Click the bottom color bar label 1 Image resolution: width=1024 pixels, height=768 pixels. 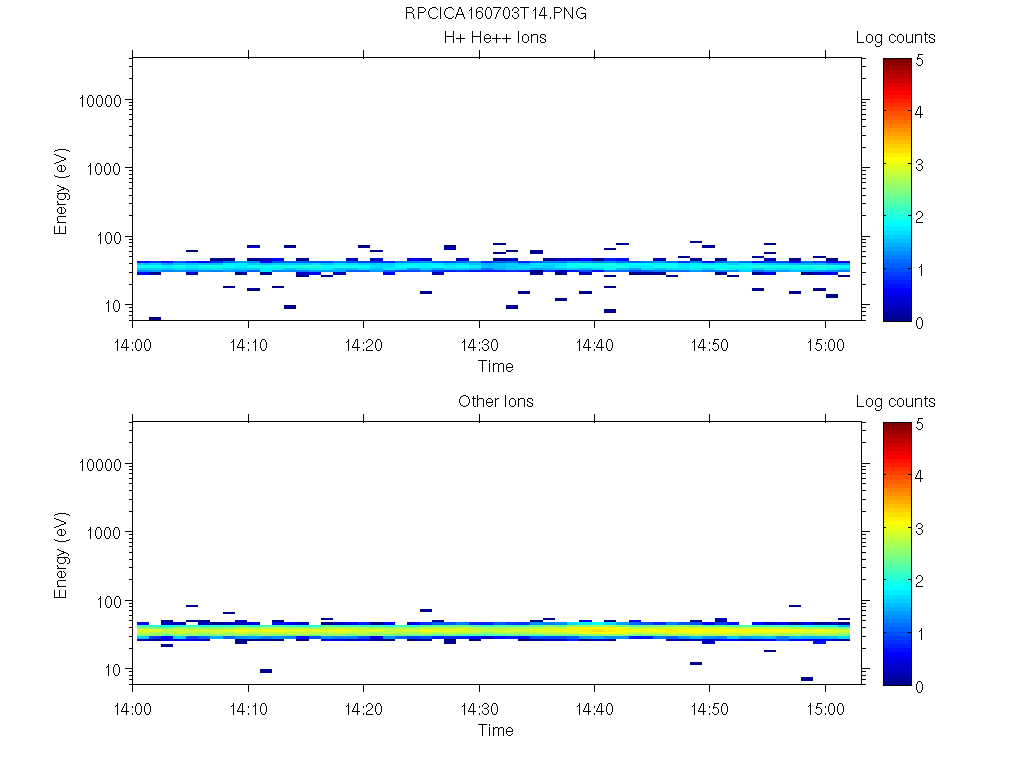click(x=920, y=633)
